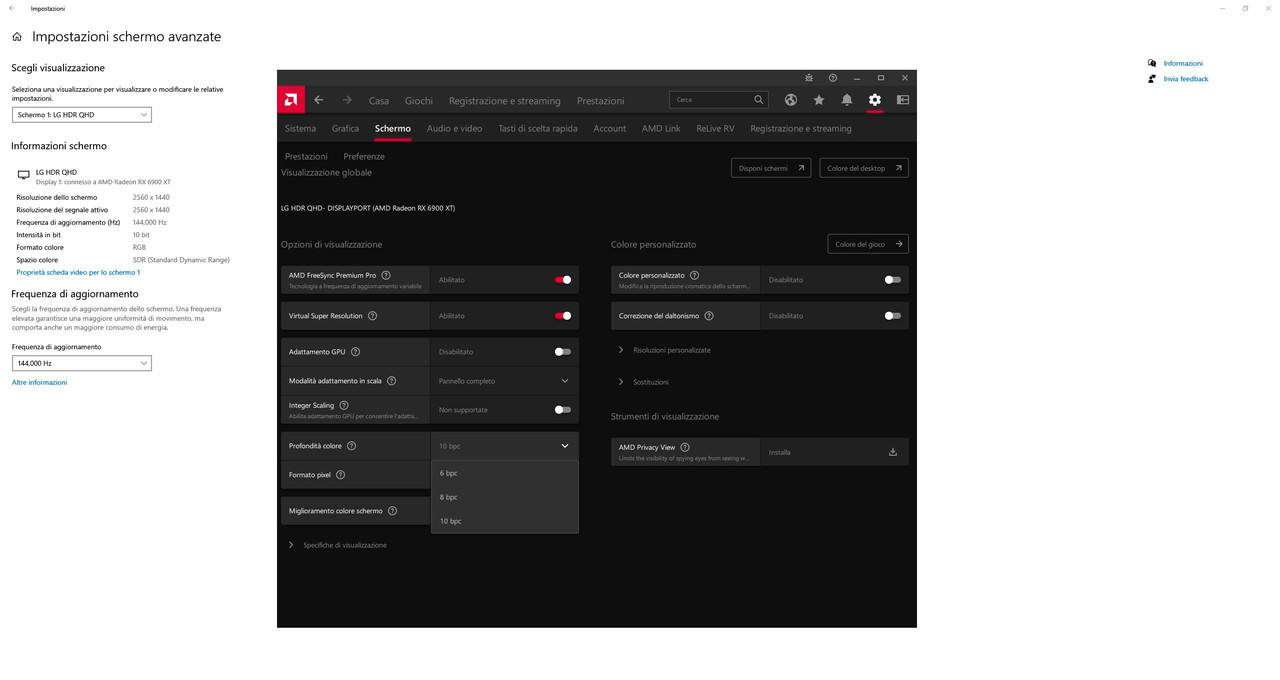Turn on Correzione del daltonismo
This screenshot has width=1280, height=680.
click(893, 316)
